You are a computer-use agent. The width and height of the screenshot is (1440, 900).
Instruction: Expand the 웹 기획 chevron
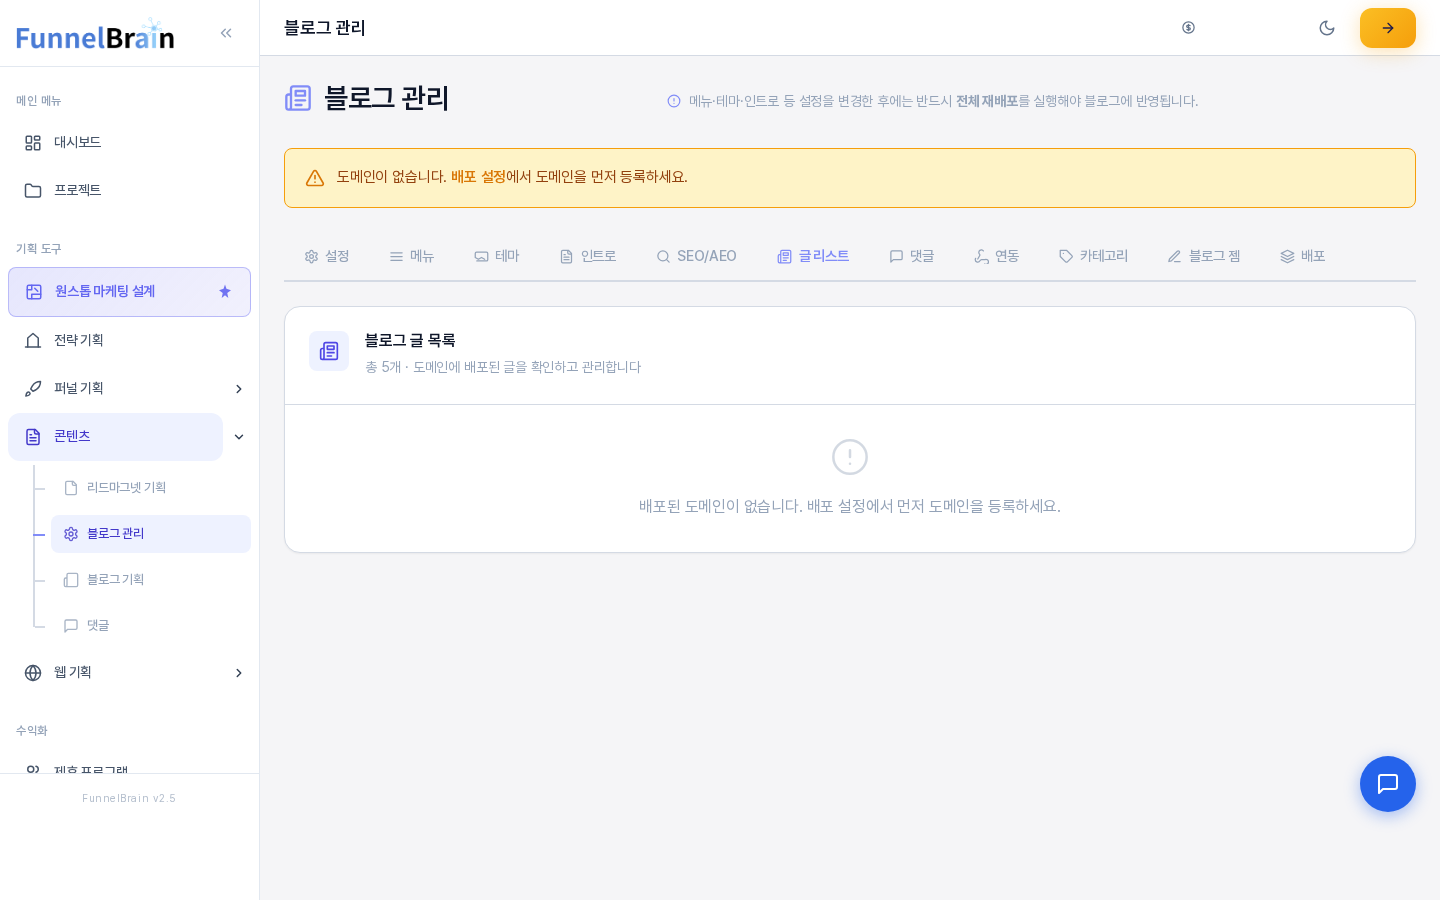pos(239,673)
